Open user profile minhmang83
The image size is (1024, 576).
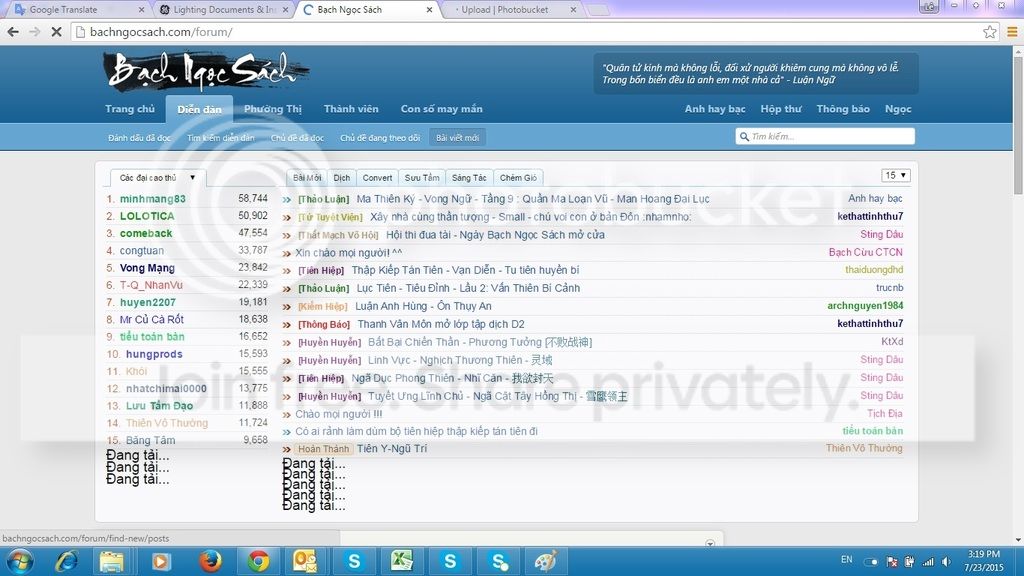coord(153,199)
